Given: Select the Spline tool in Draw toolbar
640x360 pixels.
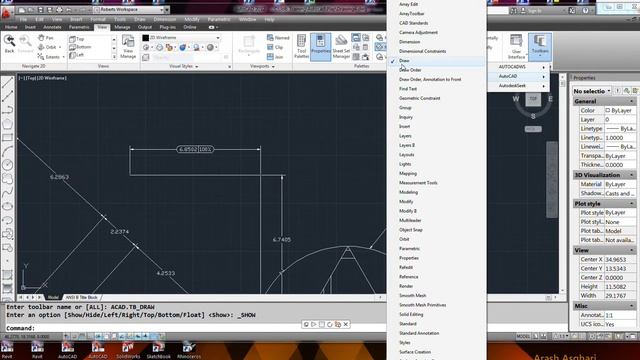Looking at the screenshot, I should pos(7,192).
